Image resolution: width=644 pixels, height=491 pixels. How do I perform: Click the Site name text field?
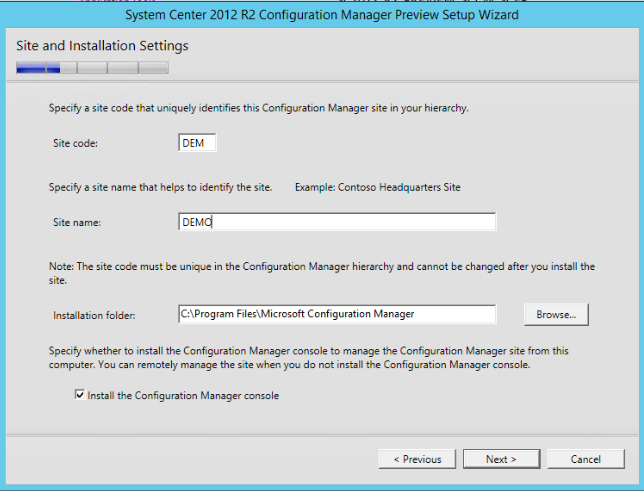pyautogui.click(x=336, y=222)
